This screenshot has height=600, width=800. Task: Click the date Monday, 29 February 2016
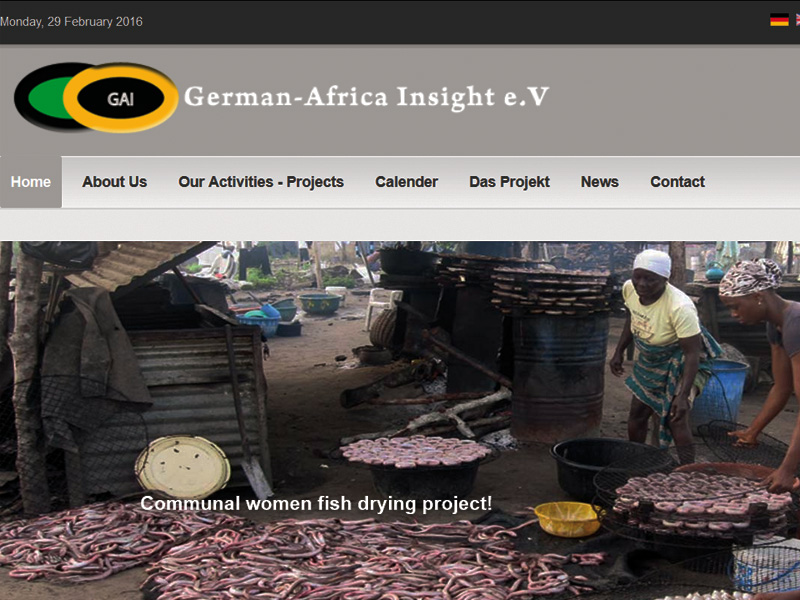click(71, 22)
